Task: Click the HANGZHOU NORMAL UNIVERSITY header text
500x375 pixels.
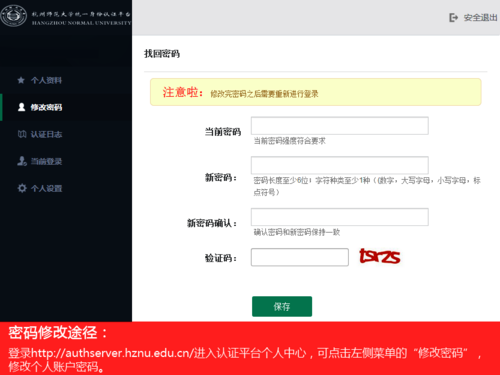Action: 82,23
